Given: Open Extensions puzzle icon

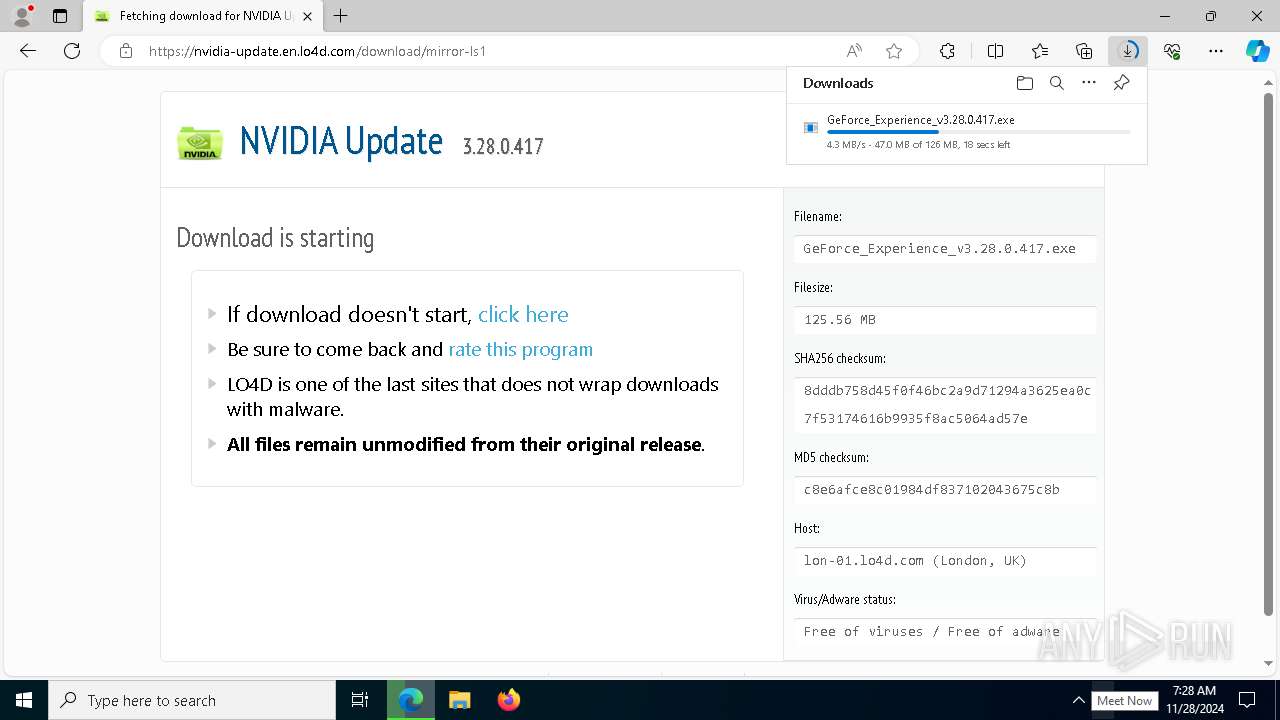Looking at the screenshot, I should pyautogui.click(x=947, y=51).
